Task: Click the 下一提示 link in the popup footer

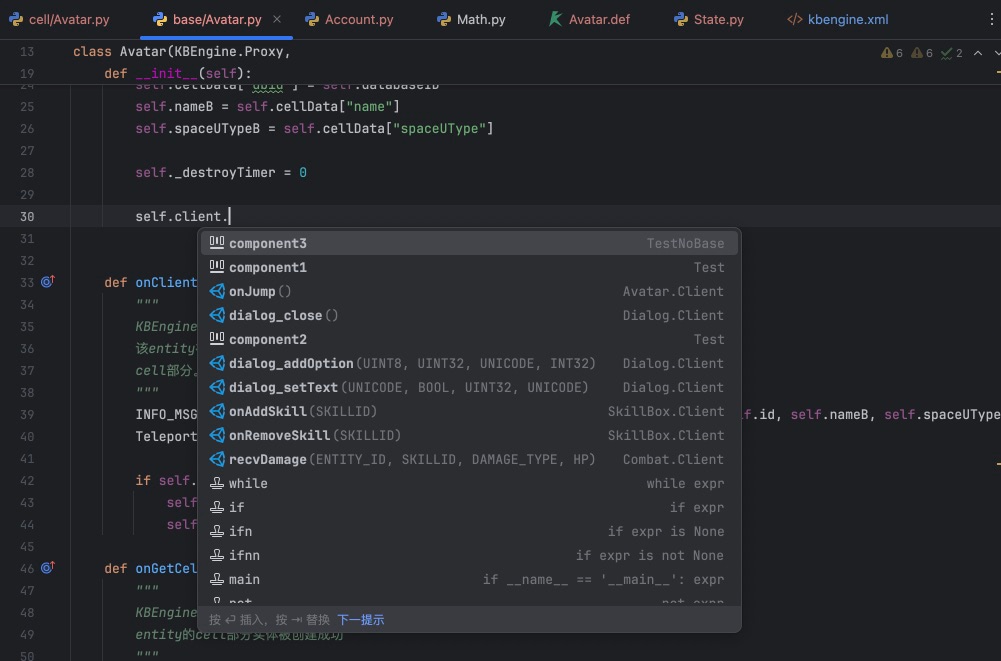Action: (360, 620)
